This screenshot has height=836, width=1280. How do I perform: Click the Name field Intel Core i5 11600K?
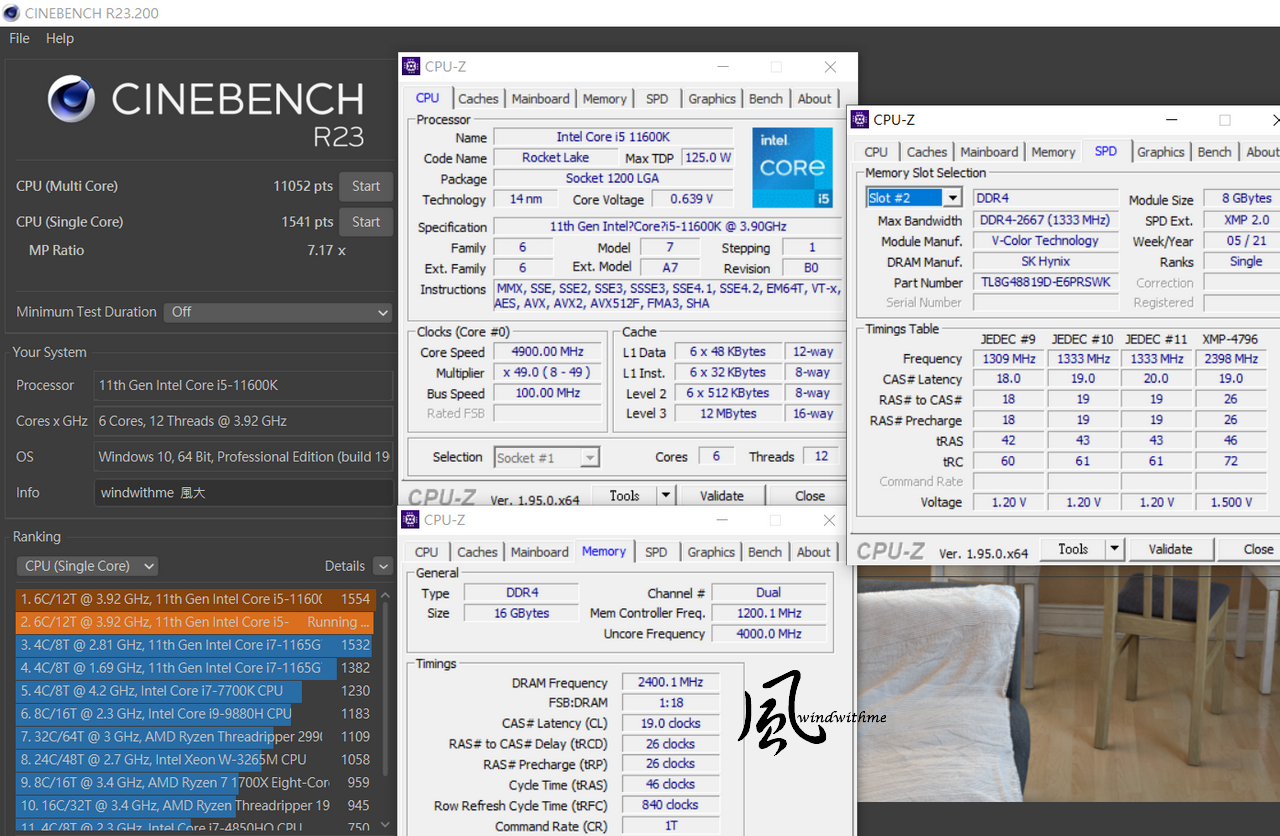coord(613,137)
